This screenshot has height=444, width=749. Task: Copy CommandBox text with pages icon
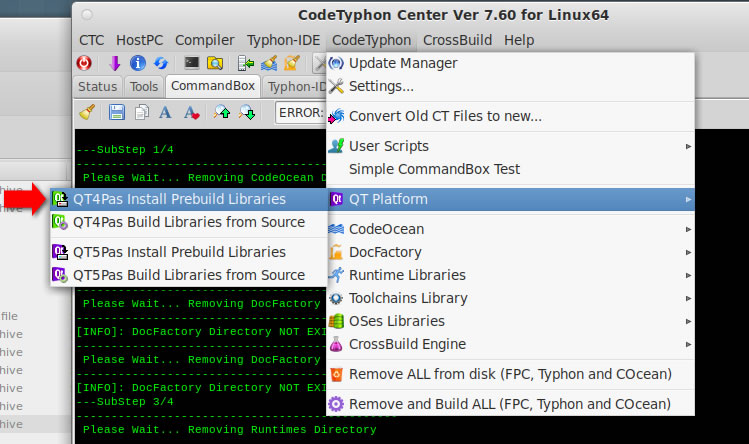click(141, 112)
